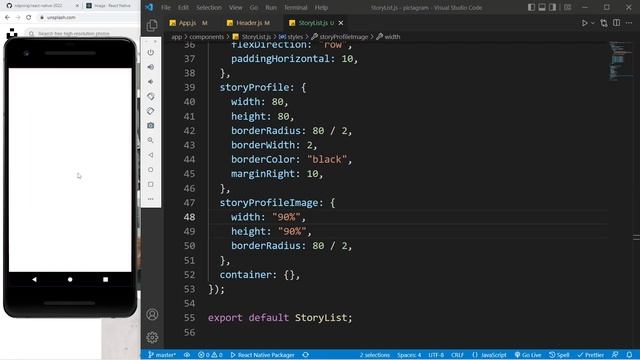The height and width of the screenshot is (360, 640).
Task: Open the Terminal menu
Action: pos(296,7)
